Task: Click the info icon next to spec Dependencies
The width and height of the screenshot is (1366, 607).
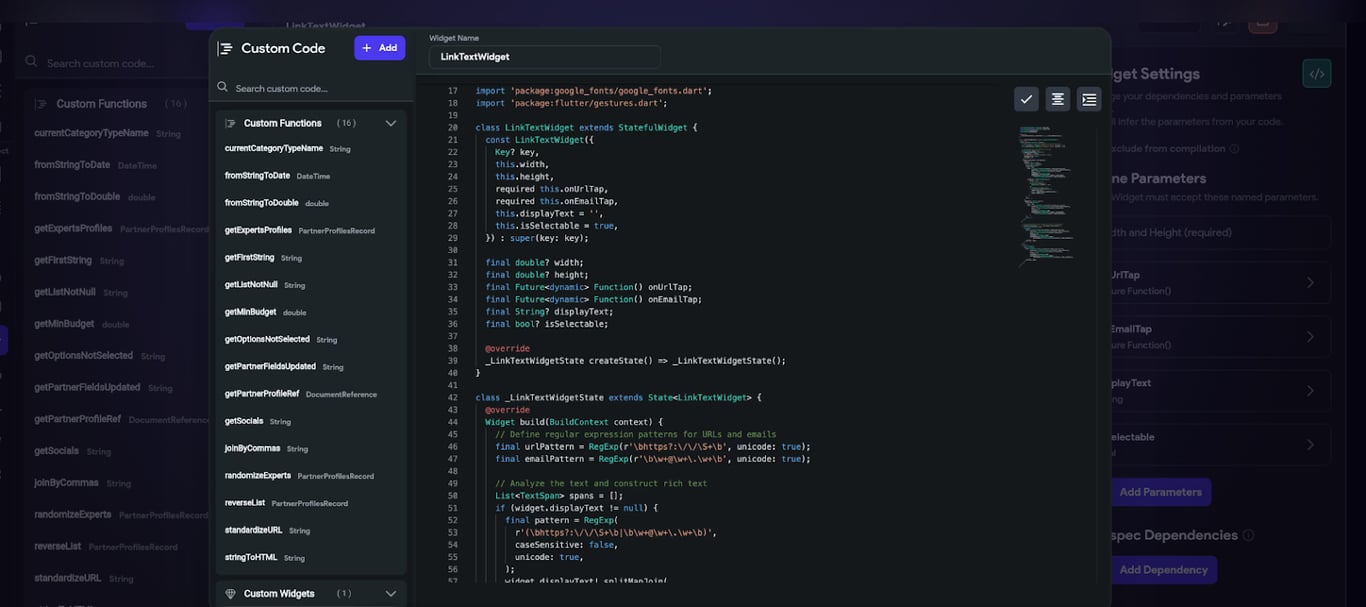Action: coord(1248,535)
